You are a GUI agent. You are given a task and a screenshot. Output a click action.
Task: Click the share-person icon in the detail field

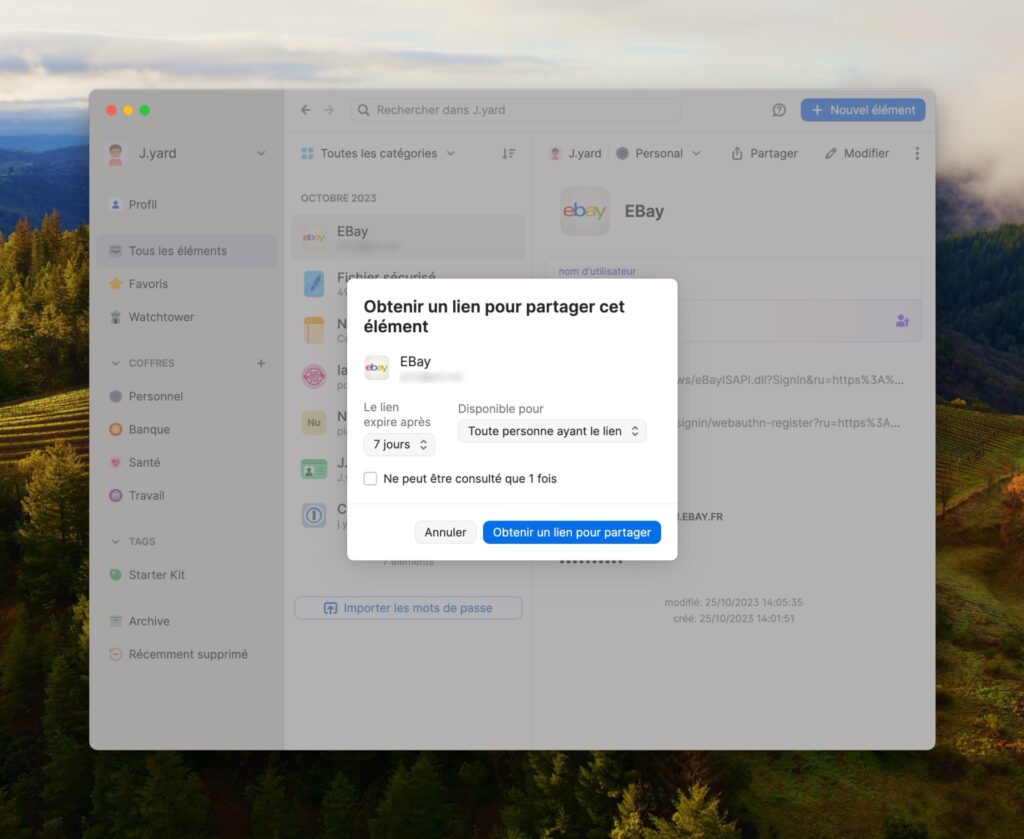coord(903,321)
